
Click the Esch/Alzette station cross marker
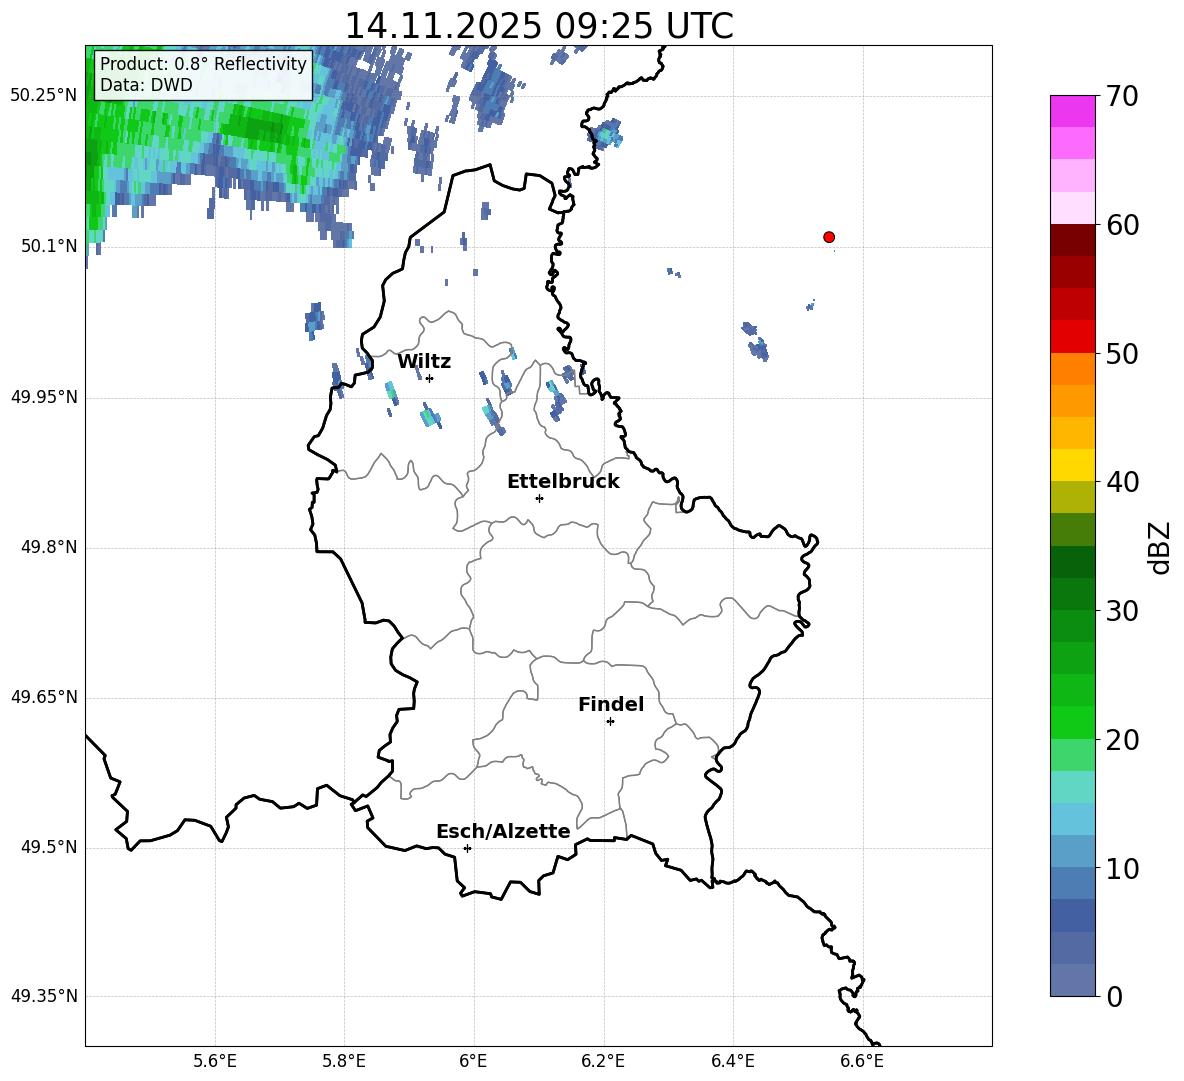pyautogui.click(x=467, y=848)
